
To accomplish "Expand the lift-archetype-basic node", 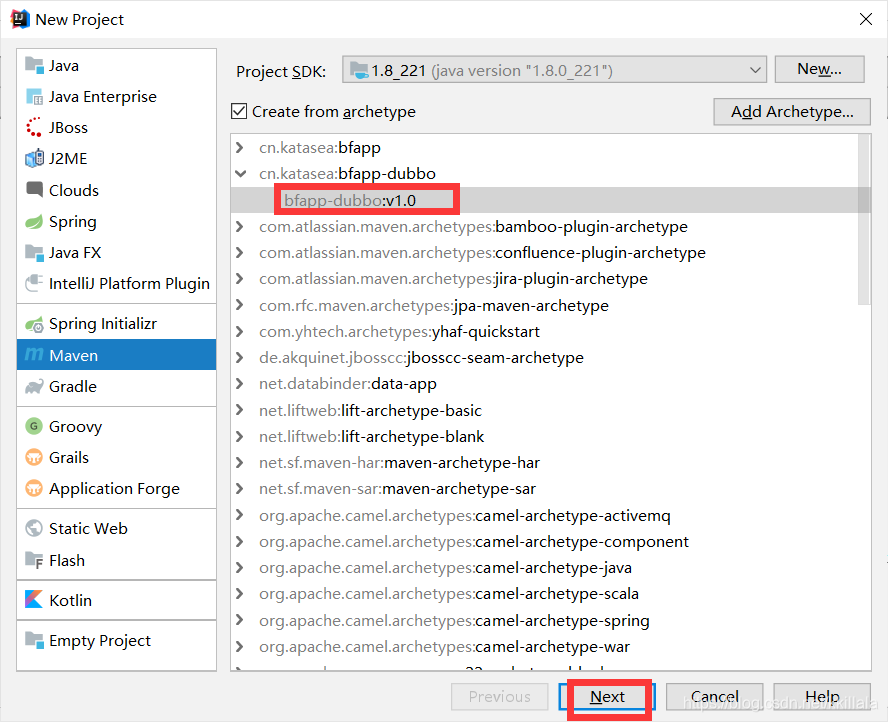I will [240, 410].
